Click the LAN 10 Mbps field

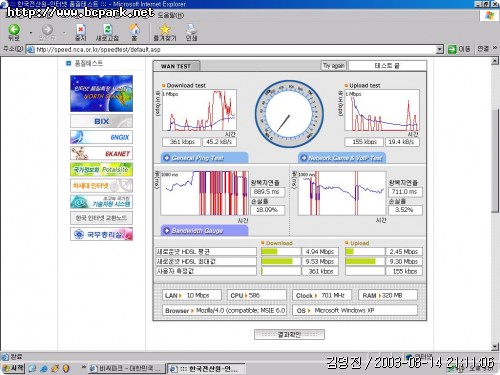click(192, 295)
